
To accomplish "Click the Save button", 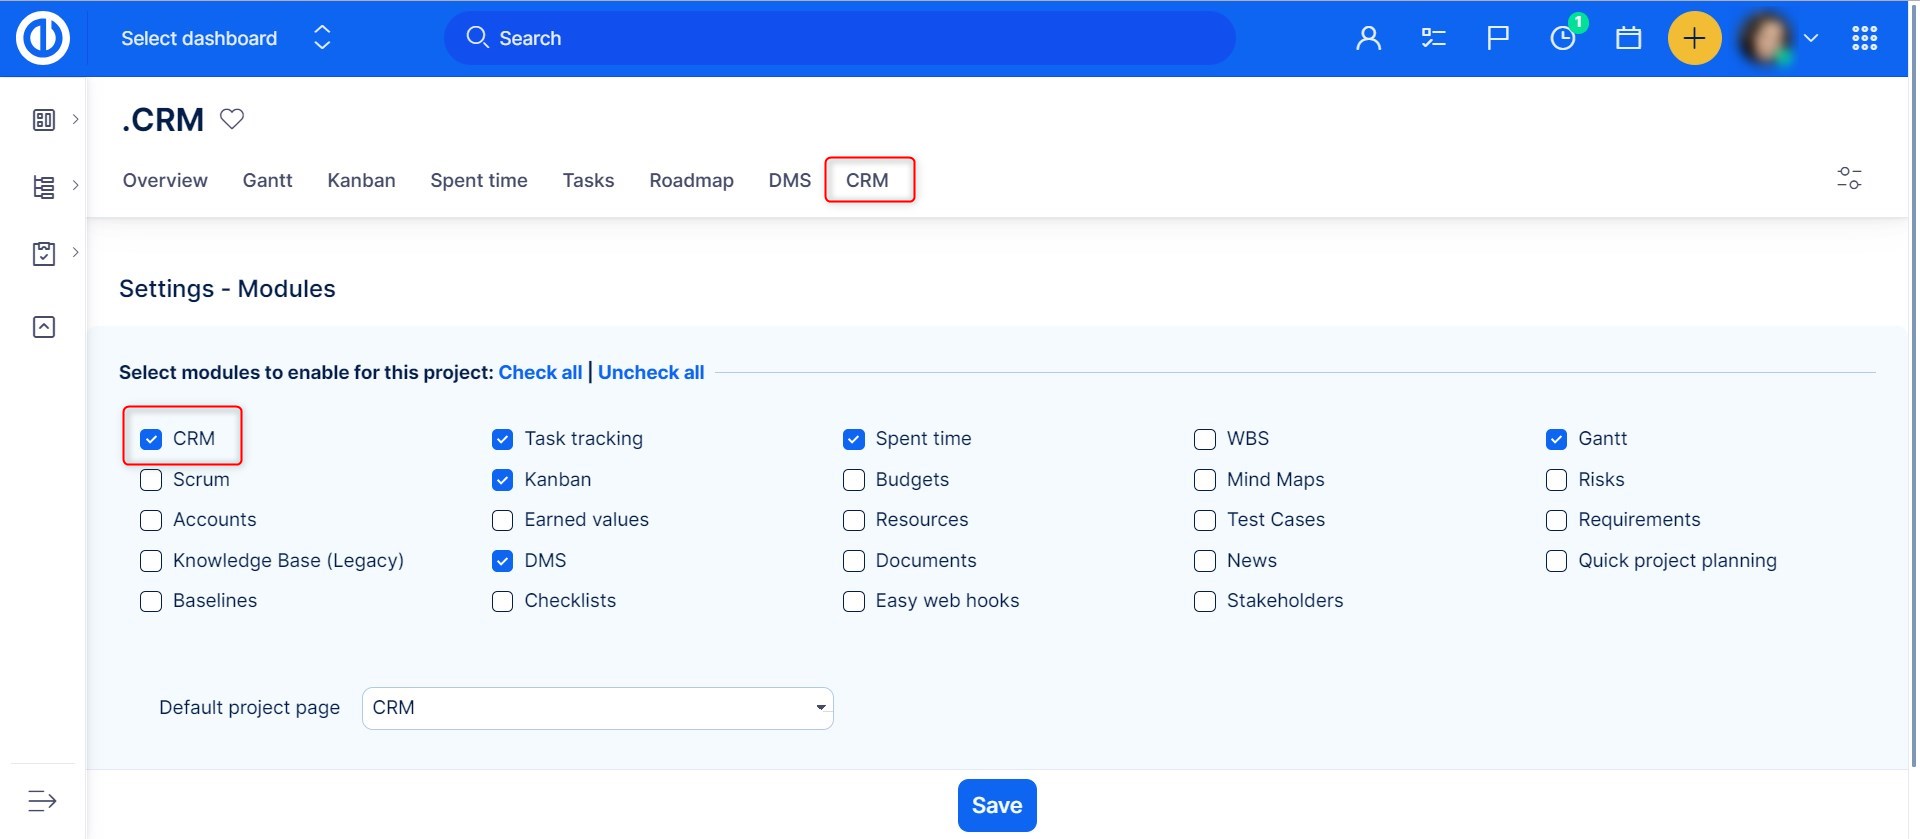I will [996, 805].
